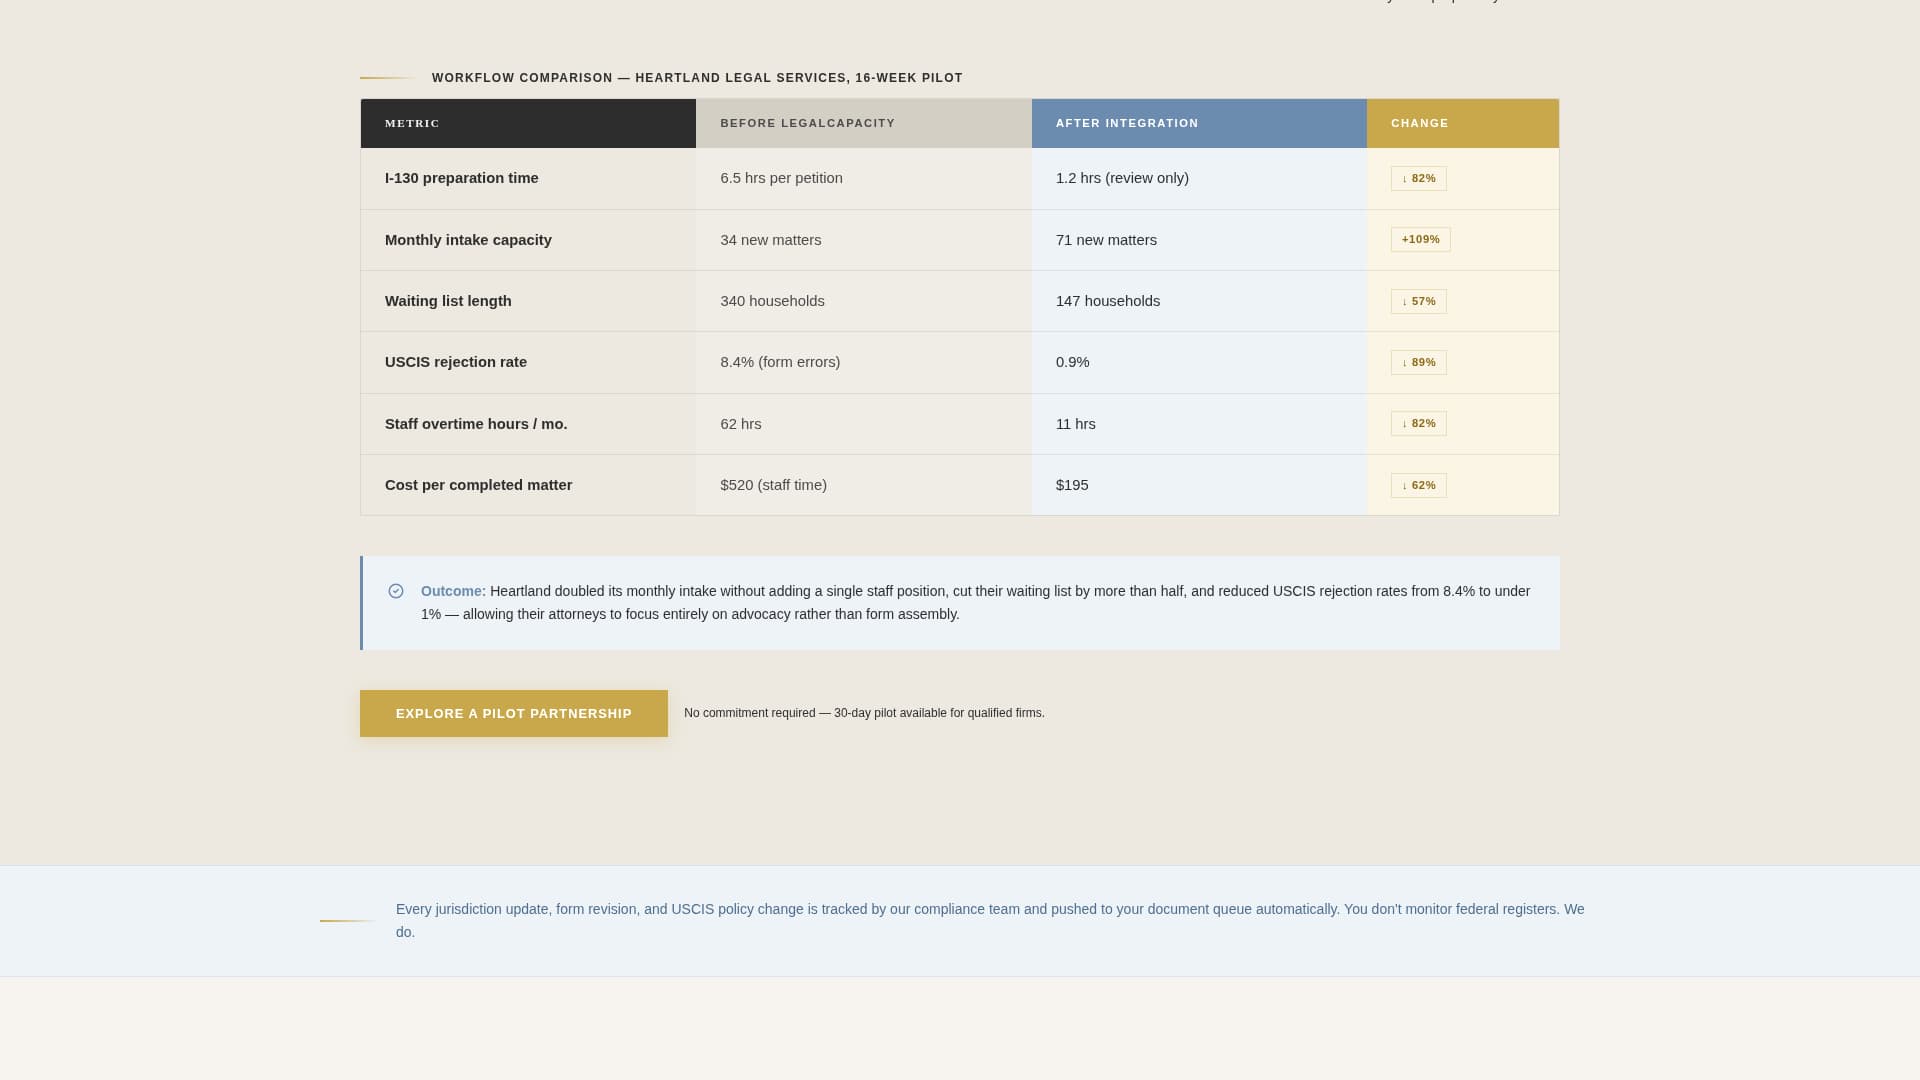Click the Workflow Comparison table heading
Screen dimensions: 1920x1080
pos(697,78)
